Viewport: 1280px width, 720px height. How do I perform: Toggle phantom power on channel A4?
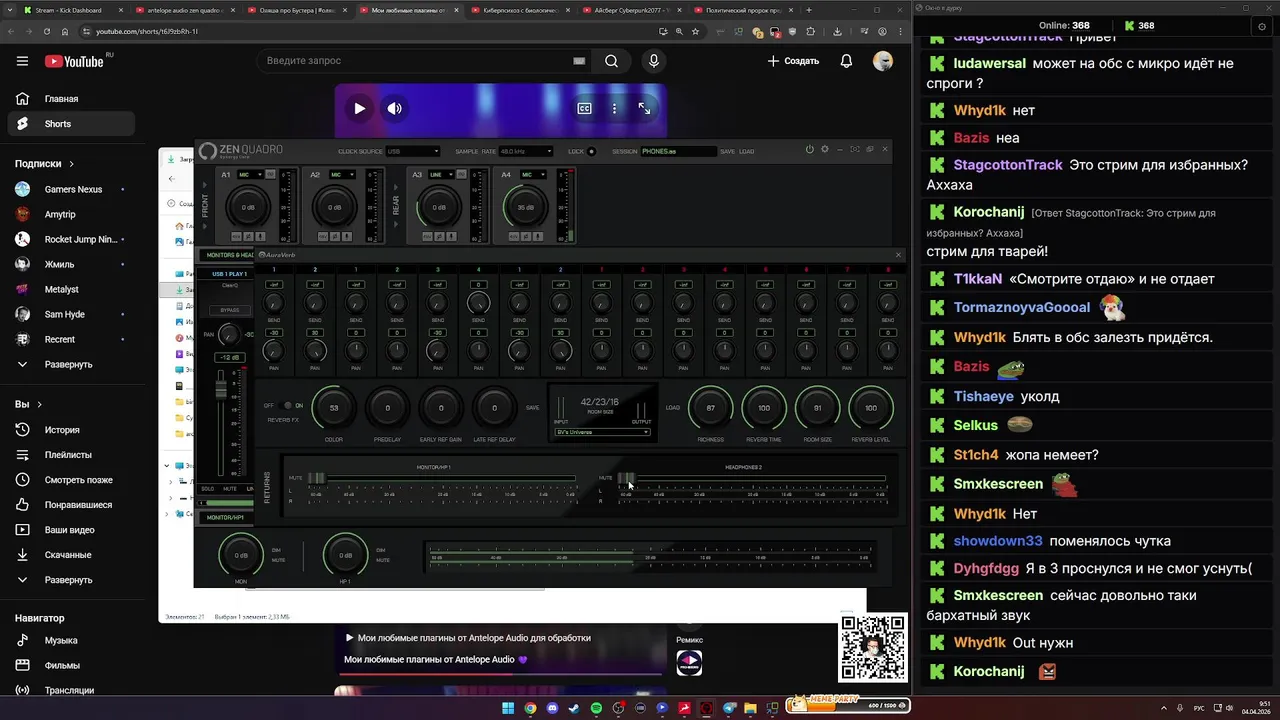(x=514, y=236)
